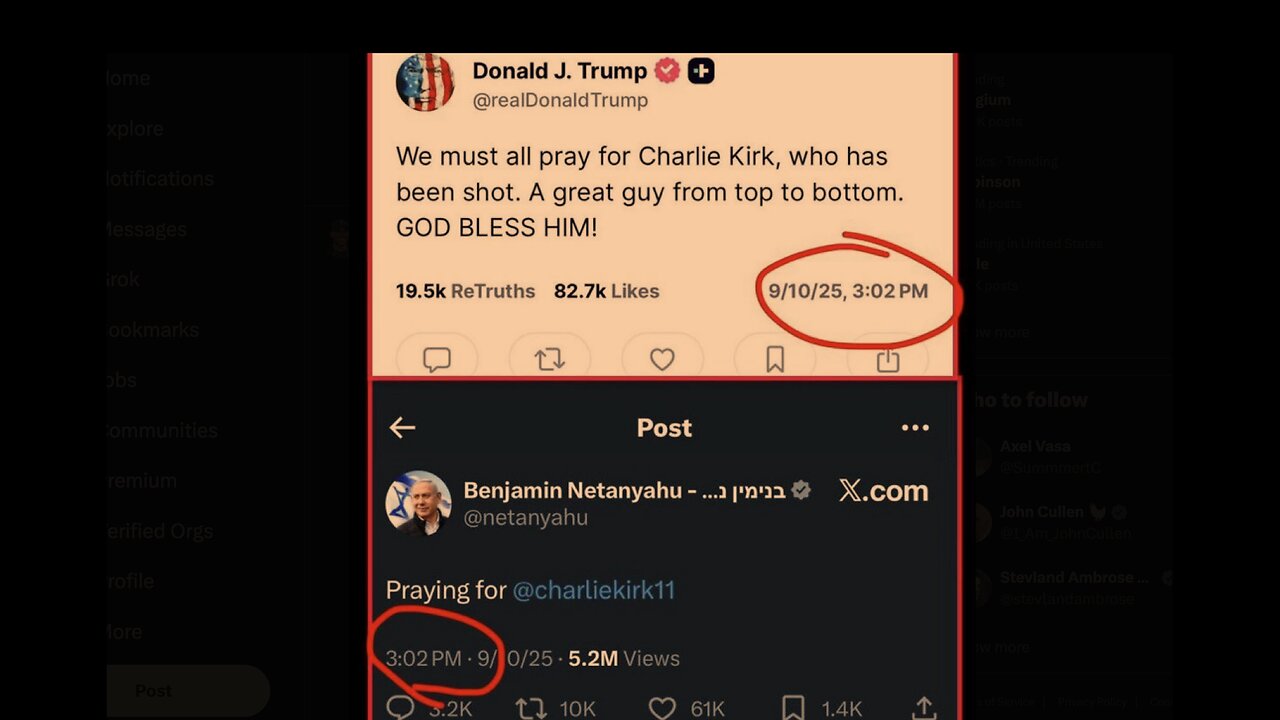
Task: Like Trump's post with the heart icon
Action: pyautogui.click(x=662, y=359)
